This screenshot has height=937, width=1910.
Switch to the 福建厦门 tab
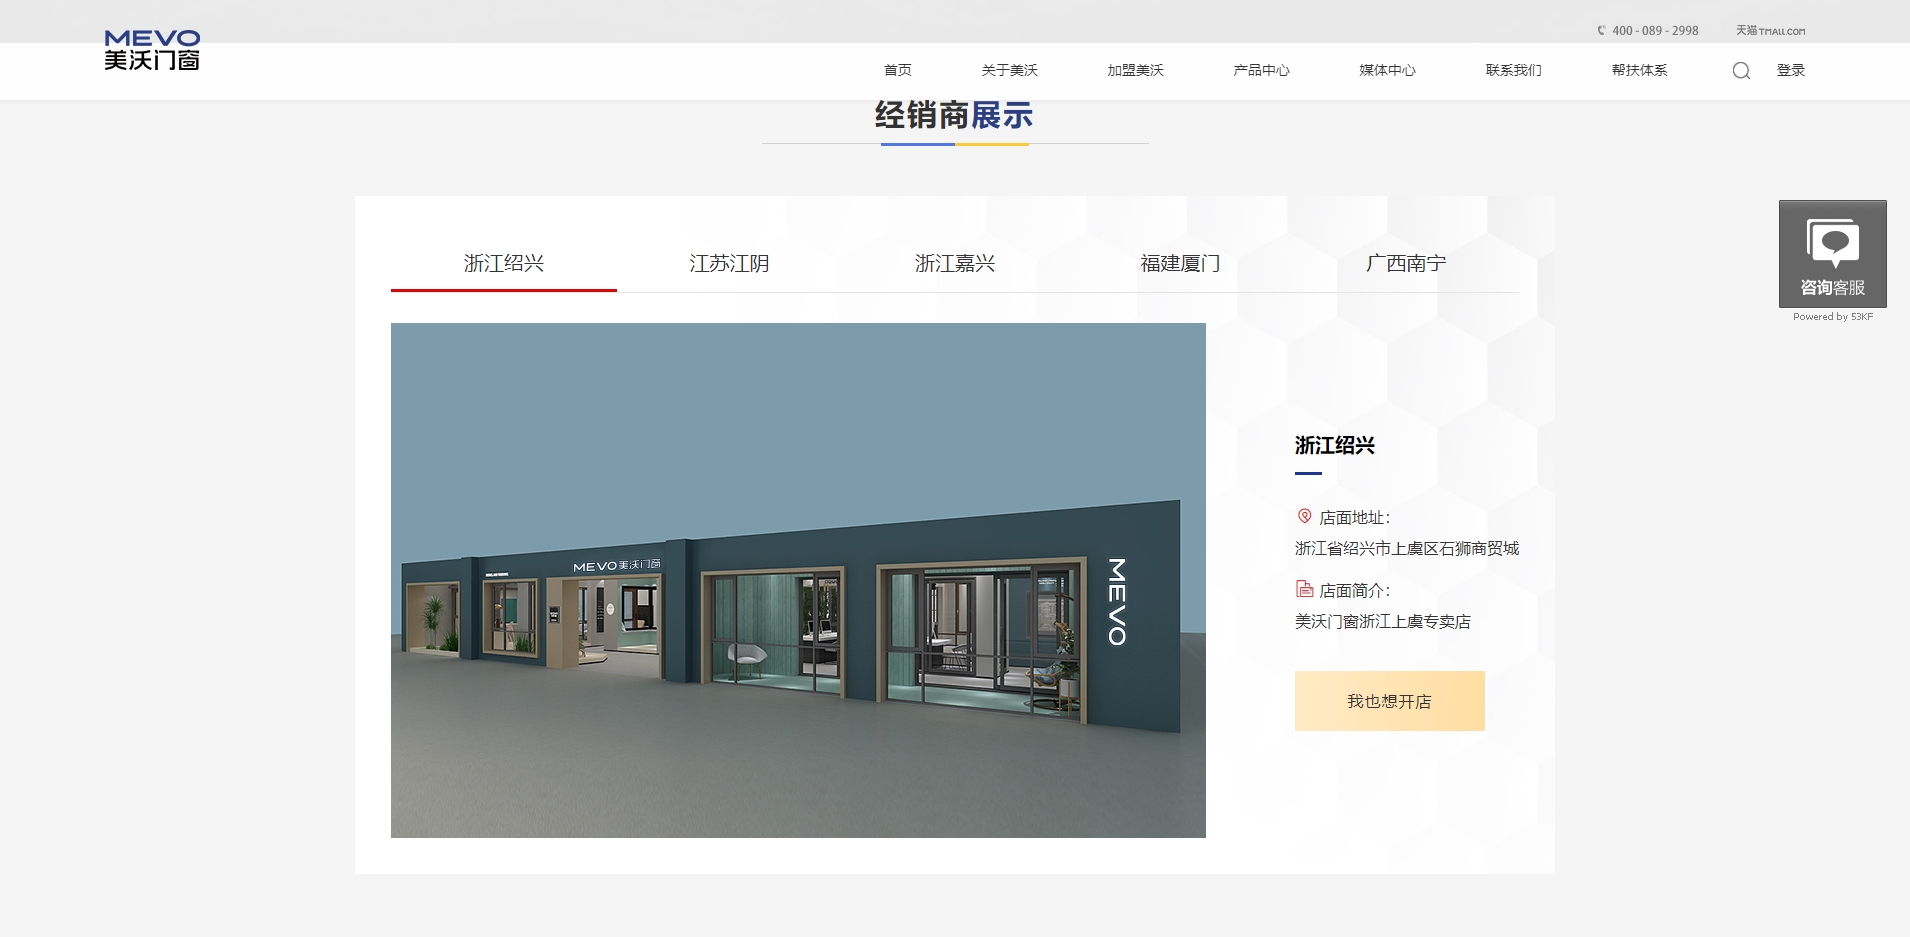(x=1180, y=263)
